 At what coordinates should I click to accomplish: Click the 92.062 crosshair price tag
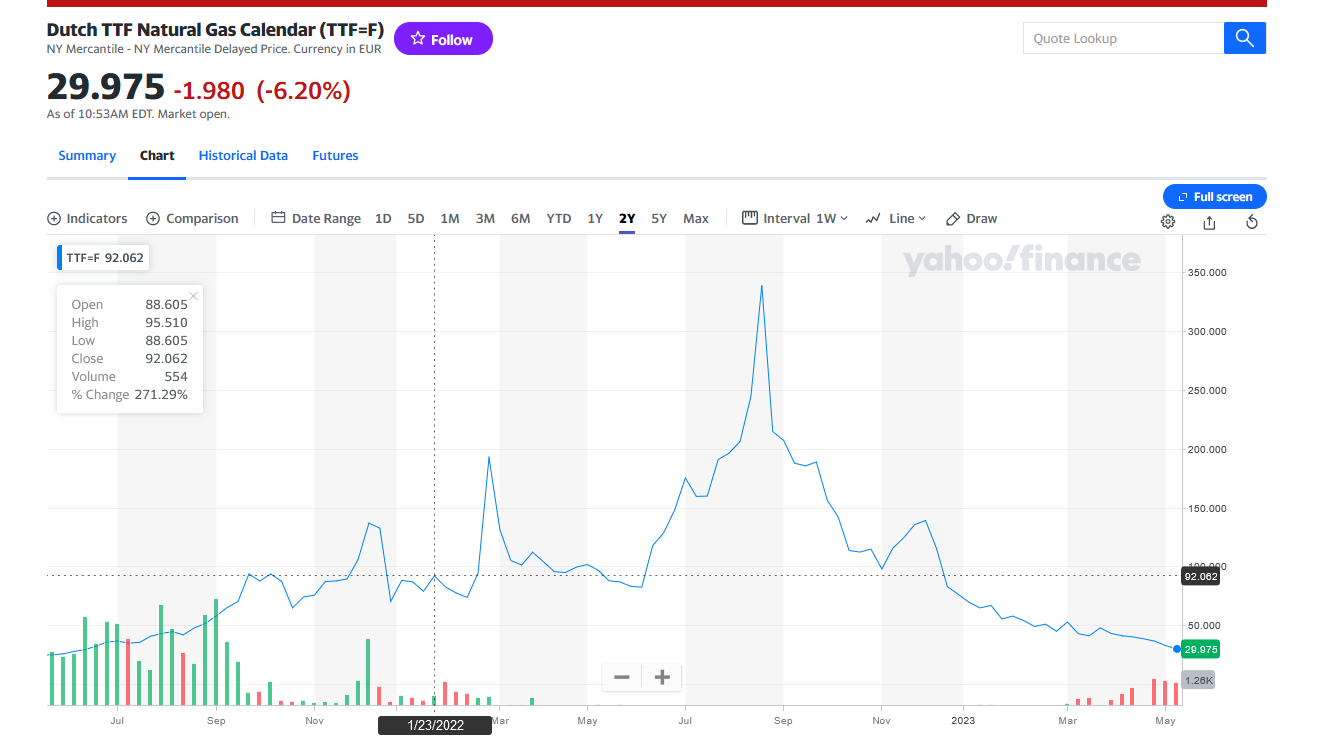pos(1200,576)
